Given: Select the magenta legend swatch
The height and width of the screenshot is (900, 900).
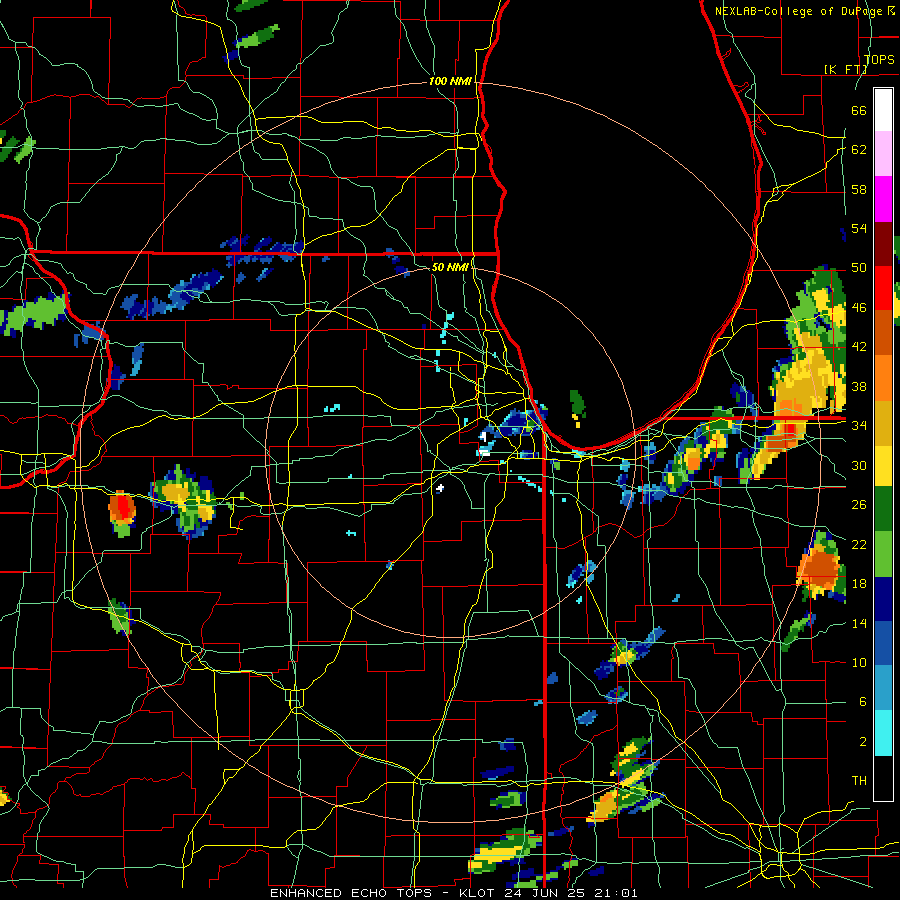Looking at the screenshot, I should pyautogui.click(x=883, y=199).
